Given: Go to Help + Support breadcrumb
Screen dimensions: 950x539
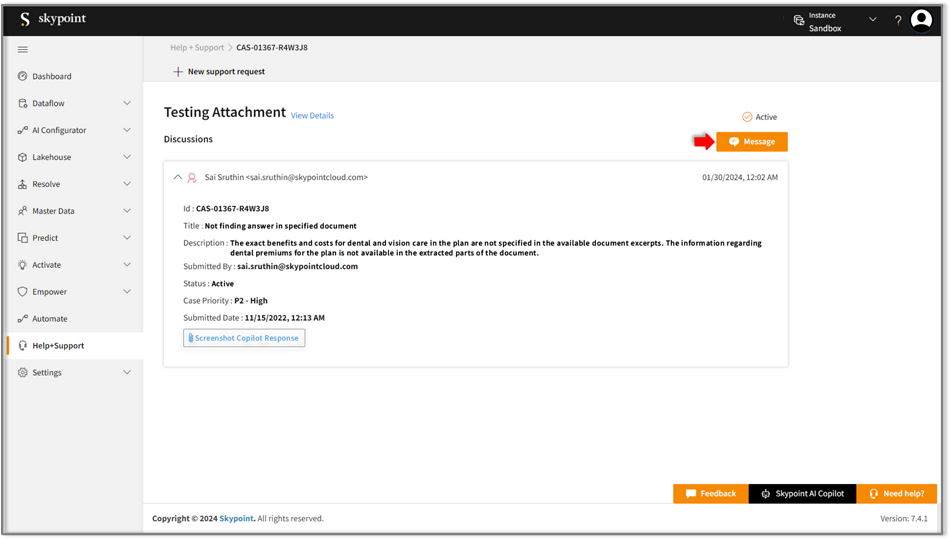Looking at the screenshot, I should (x=197, y=47).
